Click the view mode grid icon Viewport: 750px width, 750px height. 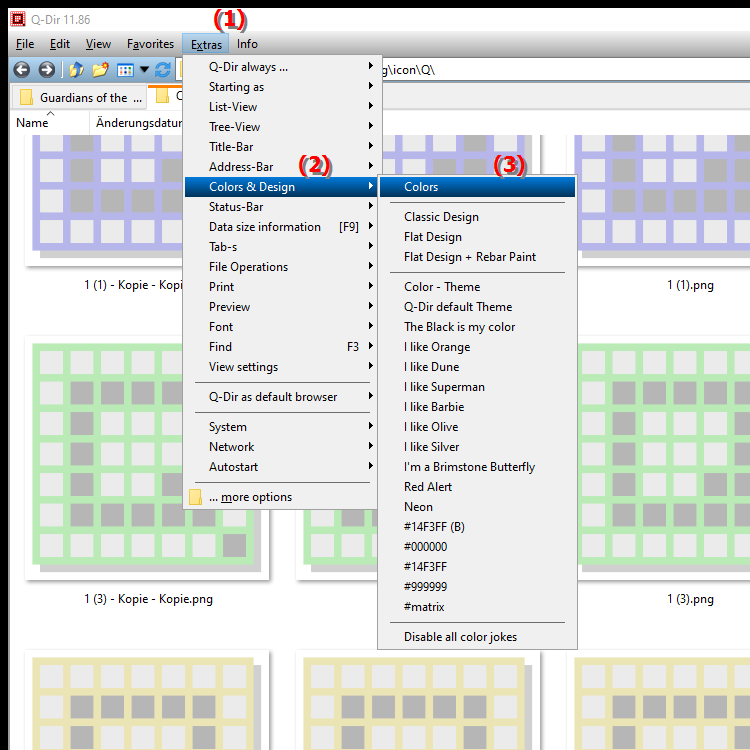tap(125, 70)
